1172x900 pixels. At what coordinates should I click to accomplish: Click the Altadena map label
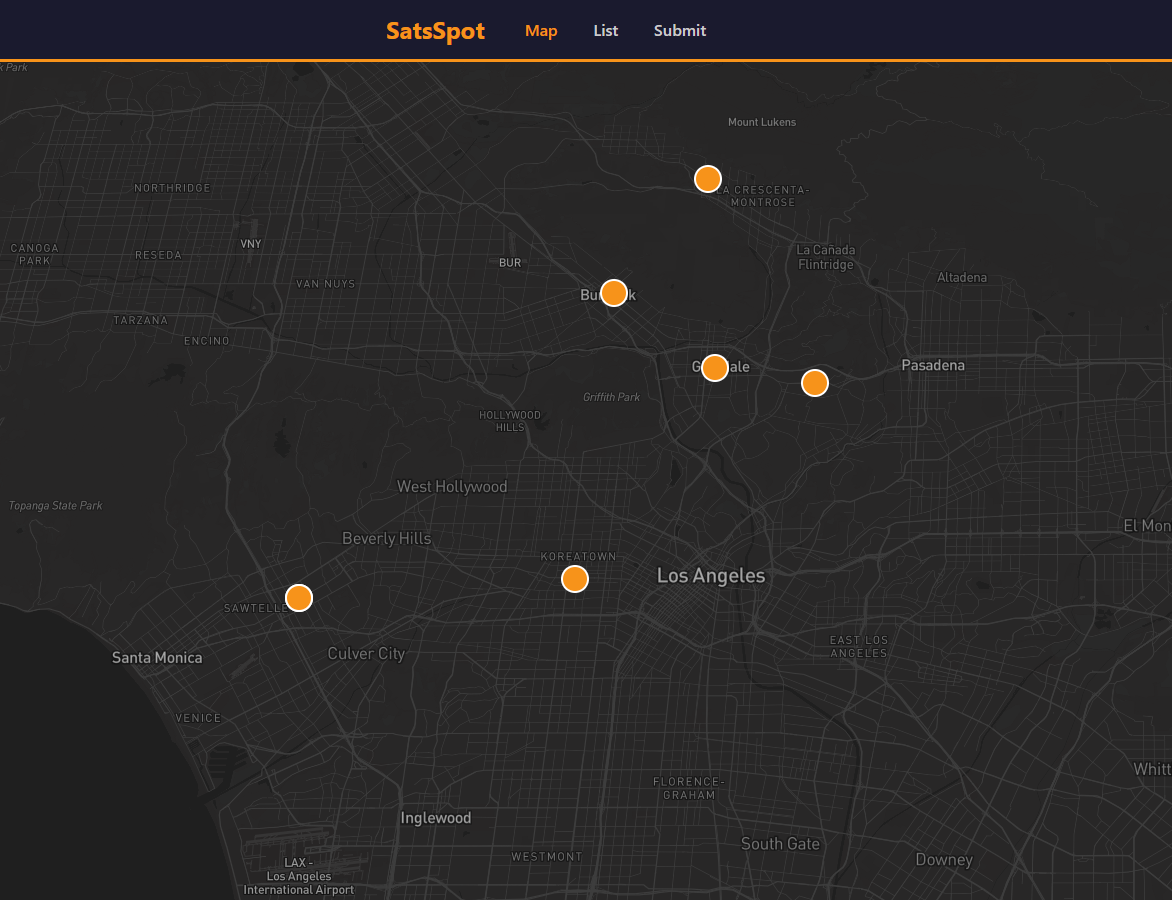tap(962, 277)
